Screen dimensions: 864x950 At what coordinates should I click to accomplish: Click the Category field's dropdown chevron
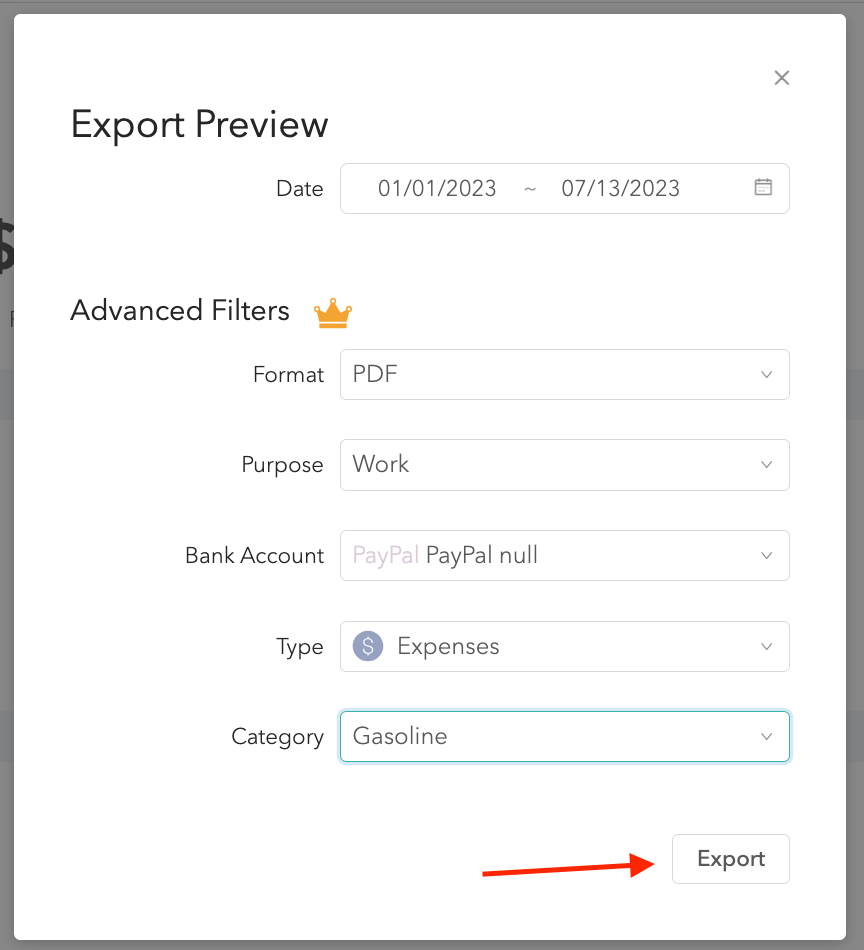point(766,736)
